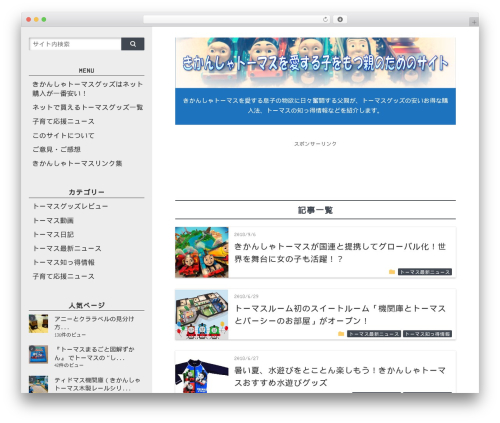The image size is (500, 423).
Task: Select トーマスグッズレビュー category
Action: [70, 206]
